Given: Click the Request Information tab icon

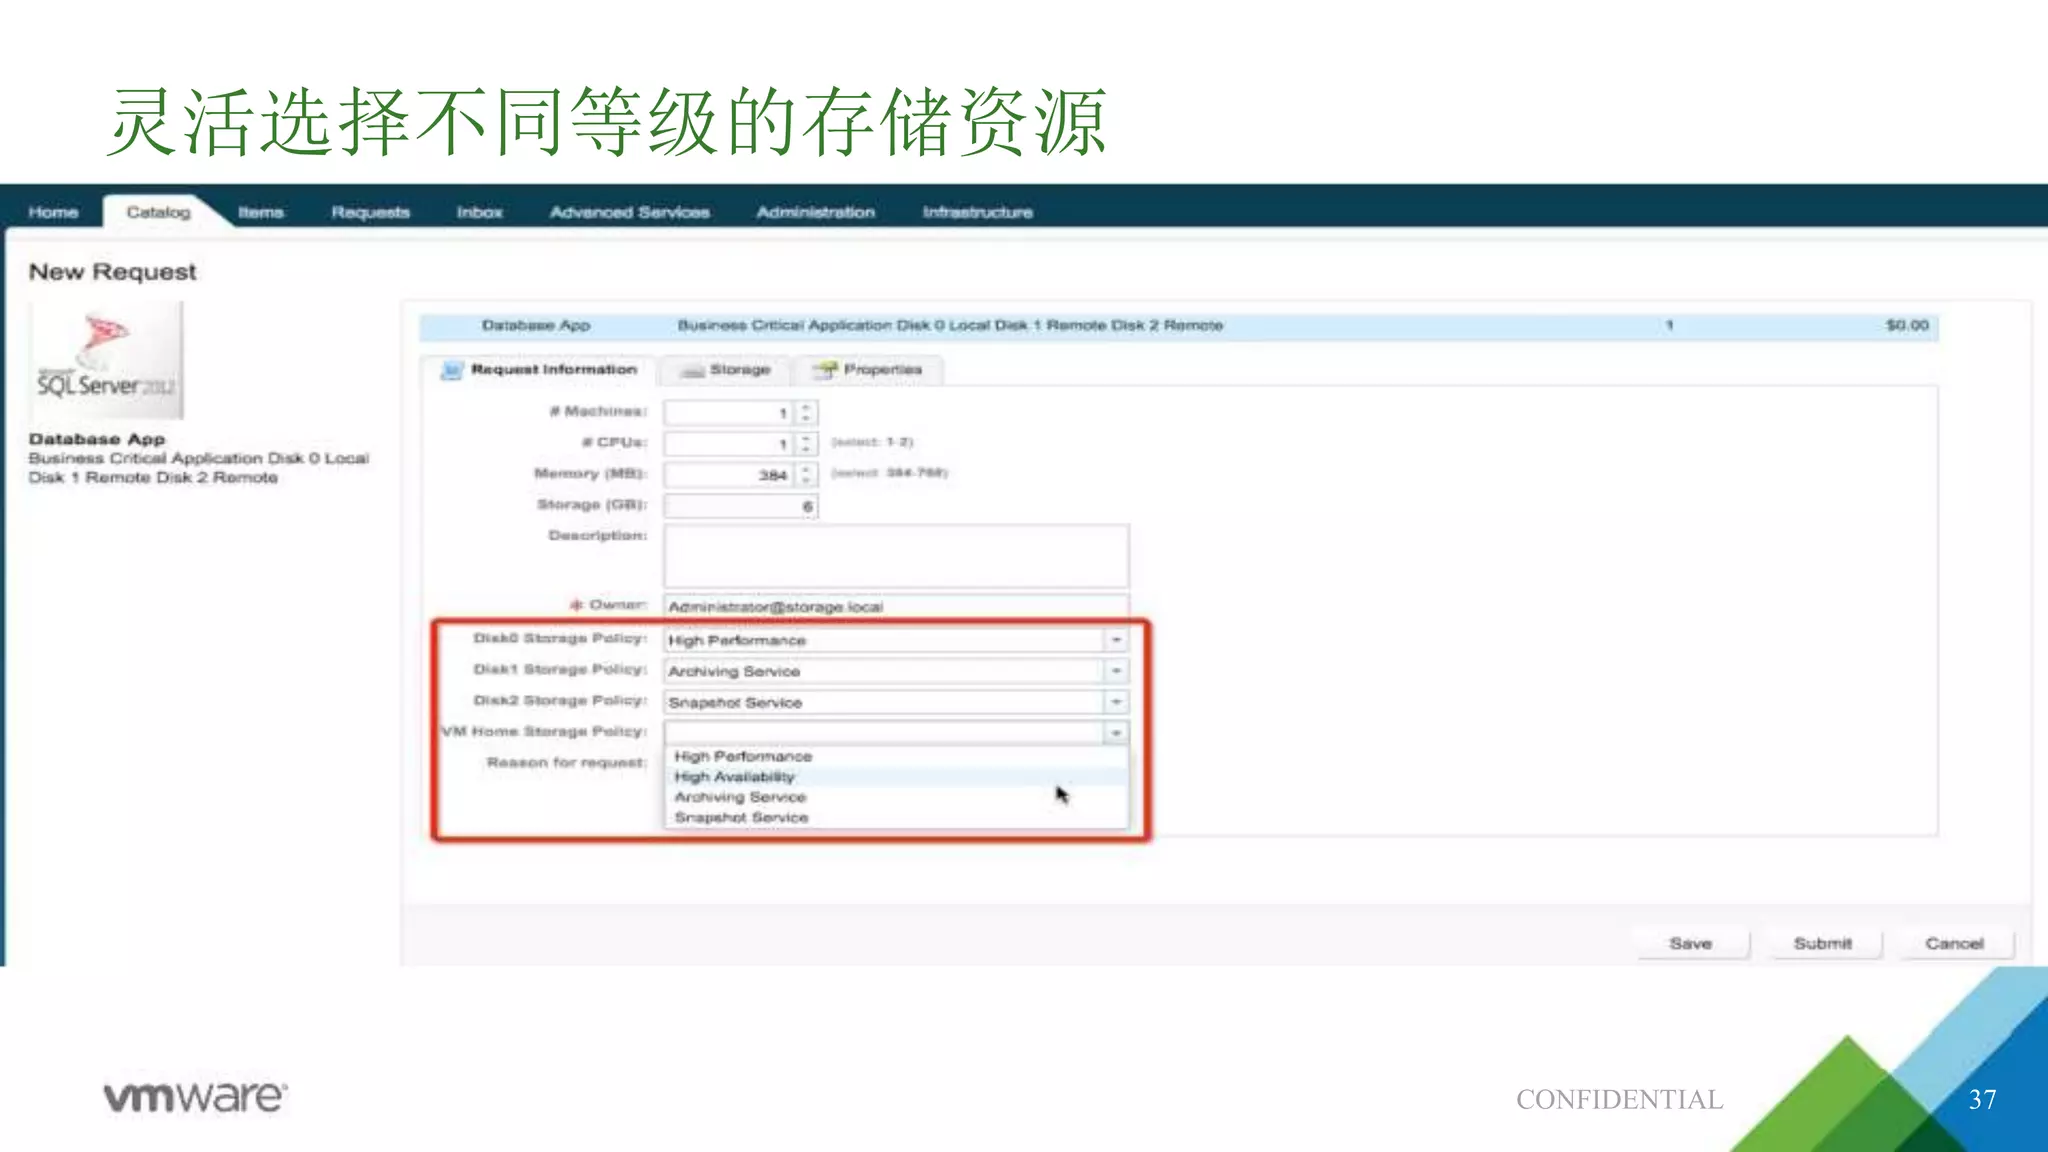Looking at the screenshot, I should [x=452, y=370].
